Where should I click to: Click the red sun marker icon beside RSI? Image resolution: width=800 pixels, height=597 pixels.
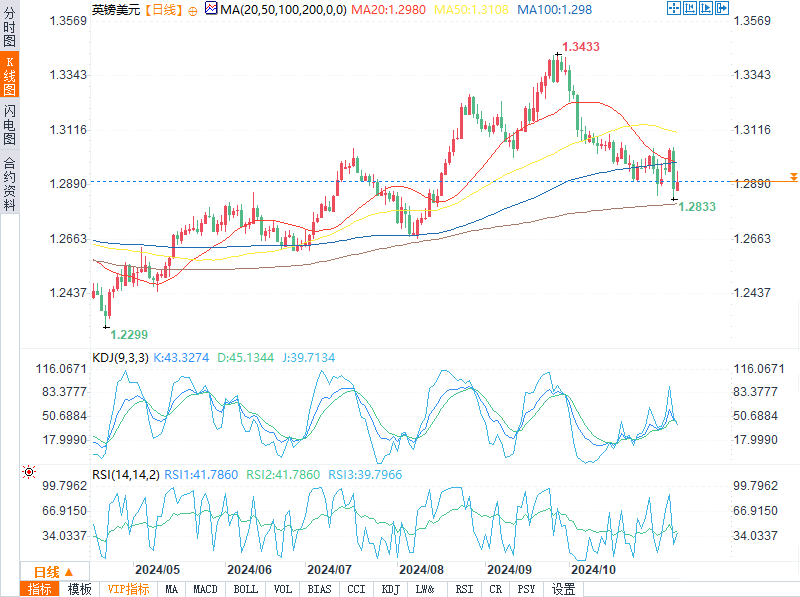29,471
